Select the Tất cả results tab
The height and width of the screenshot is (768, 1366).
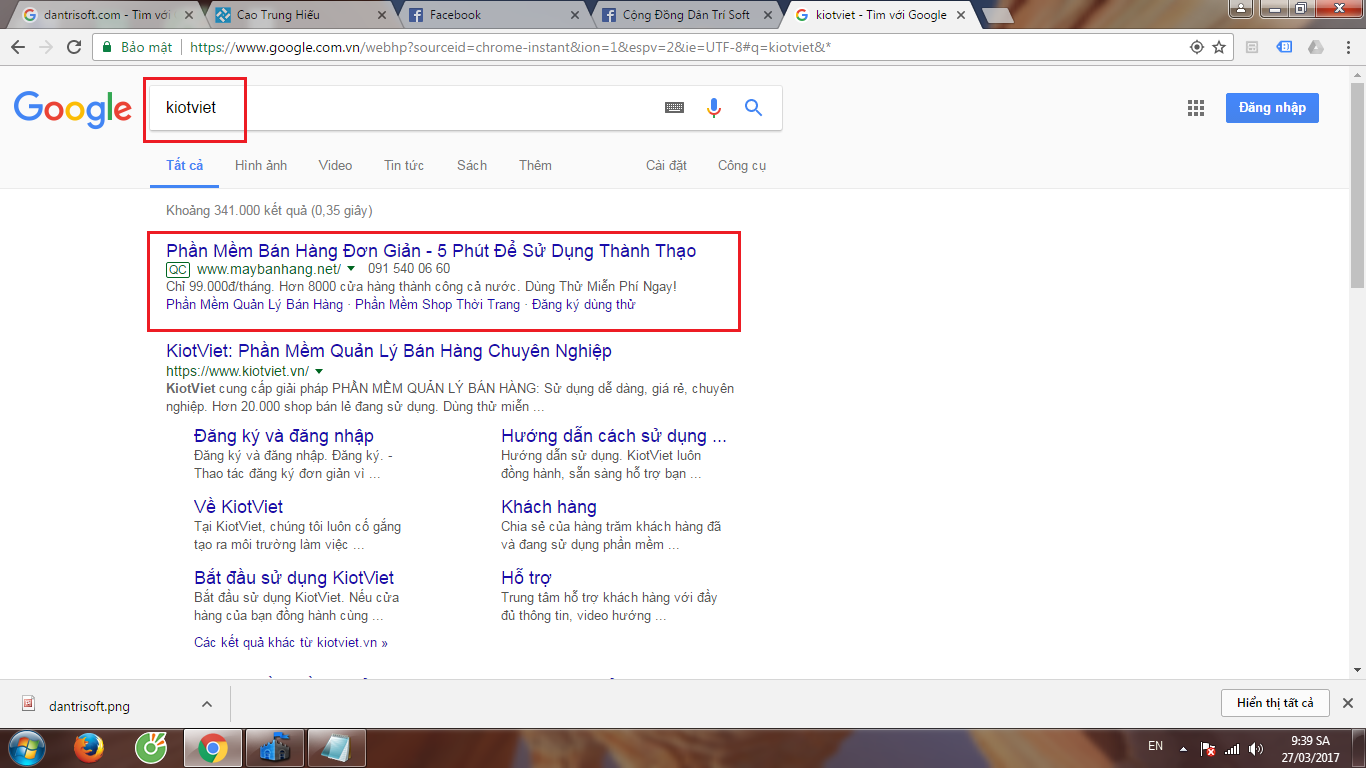pos(184,165)
